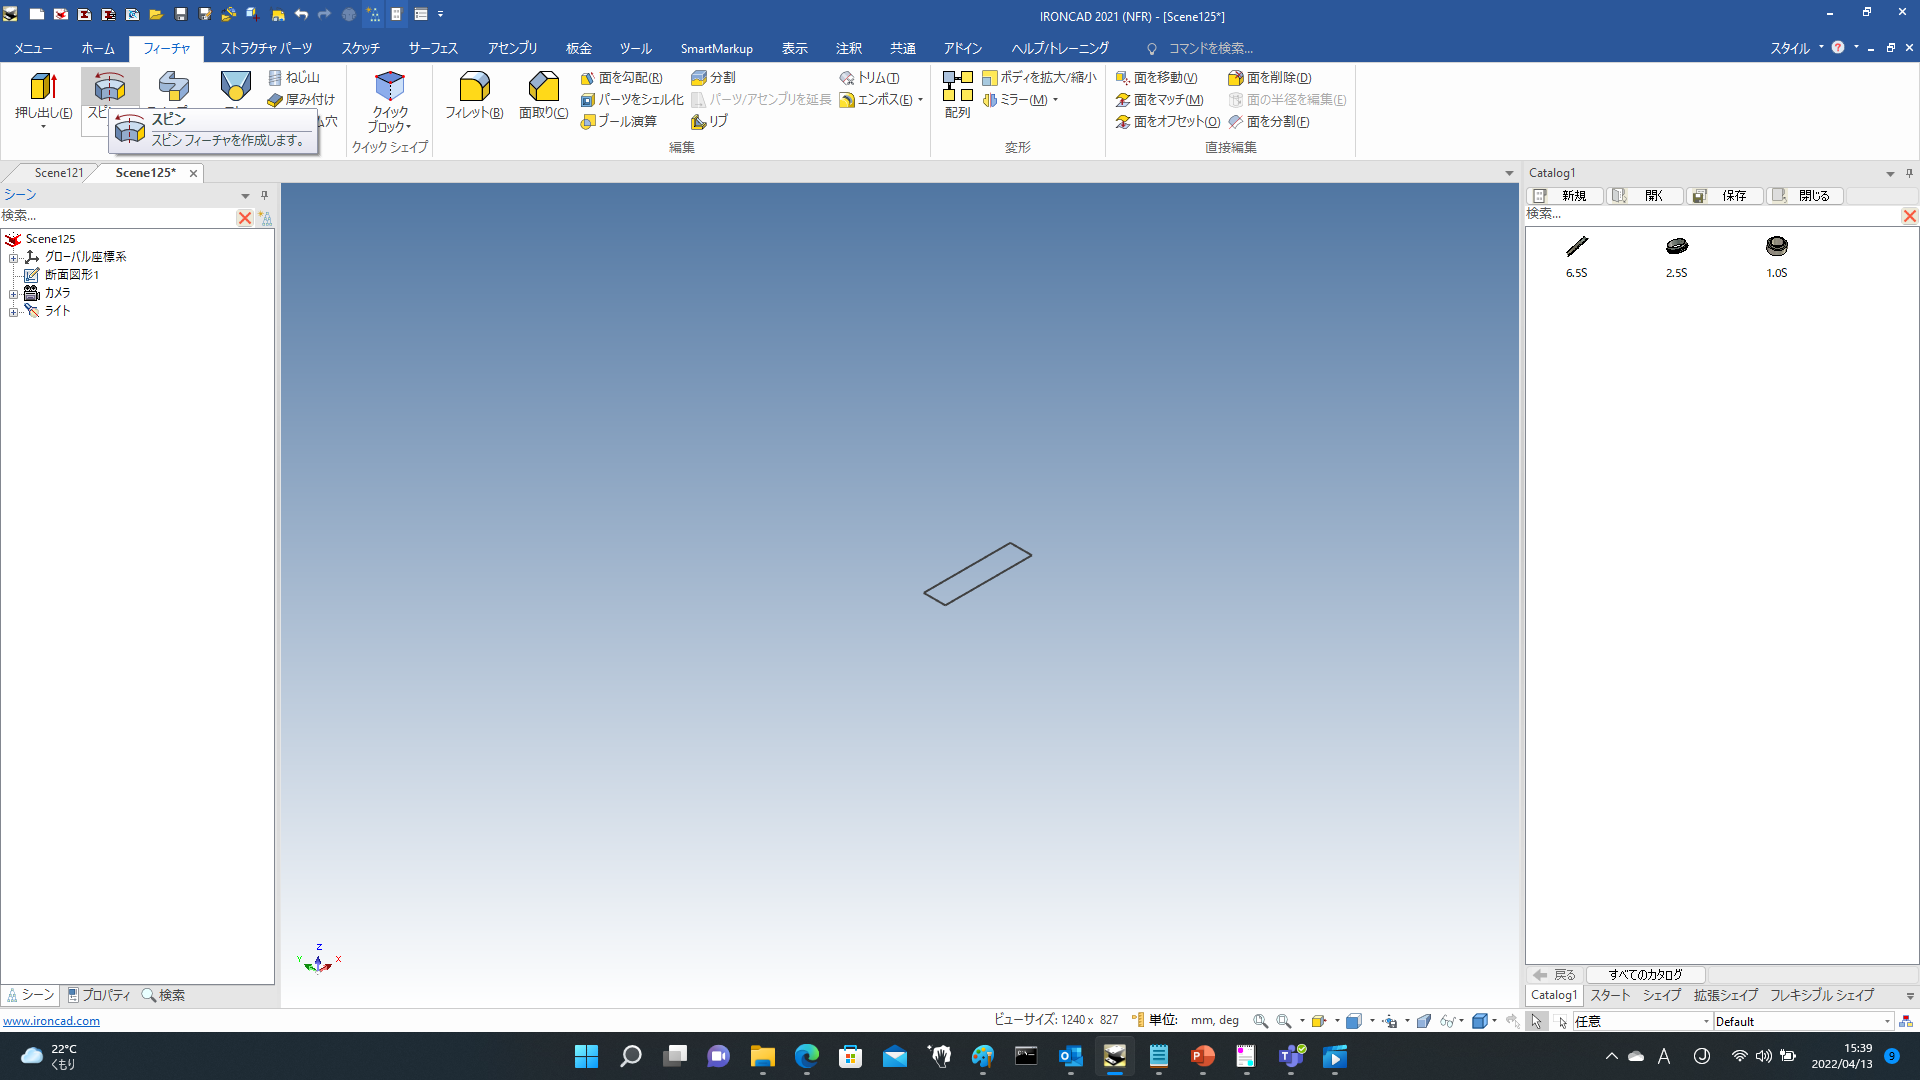Click the クイックブロック quick shape icon
Image resolution: width=1920 pixels, height=1080 pixels.
click(x=389, y=88)
